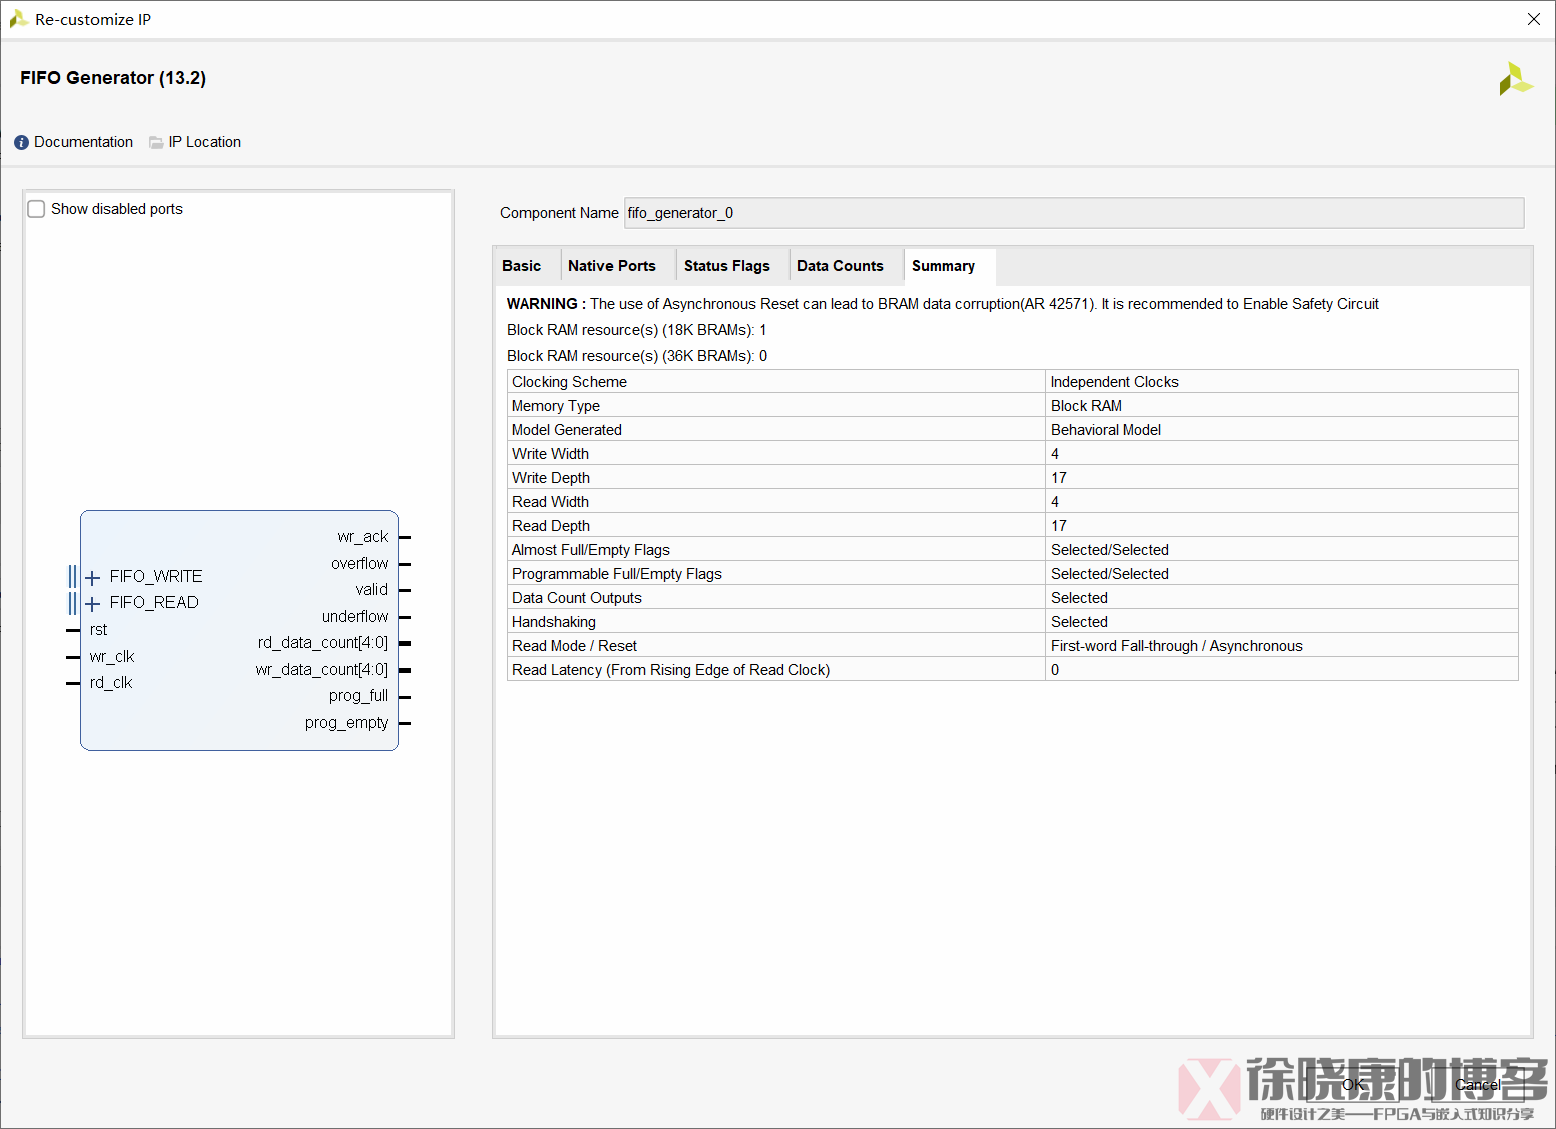Click the Xilinx logo in the top right
1556x1129 pixels.
(1516, 78)
